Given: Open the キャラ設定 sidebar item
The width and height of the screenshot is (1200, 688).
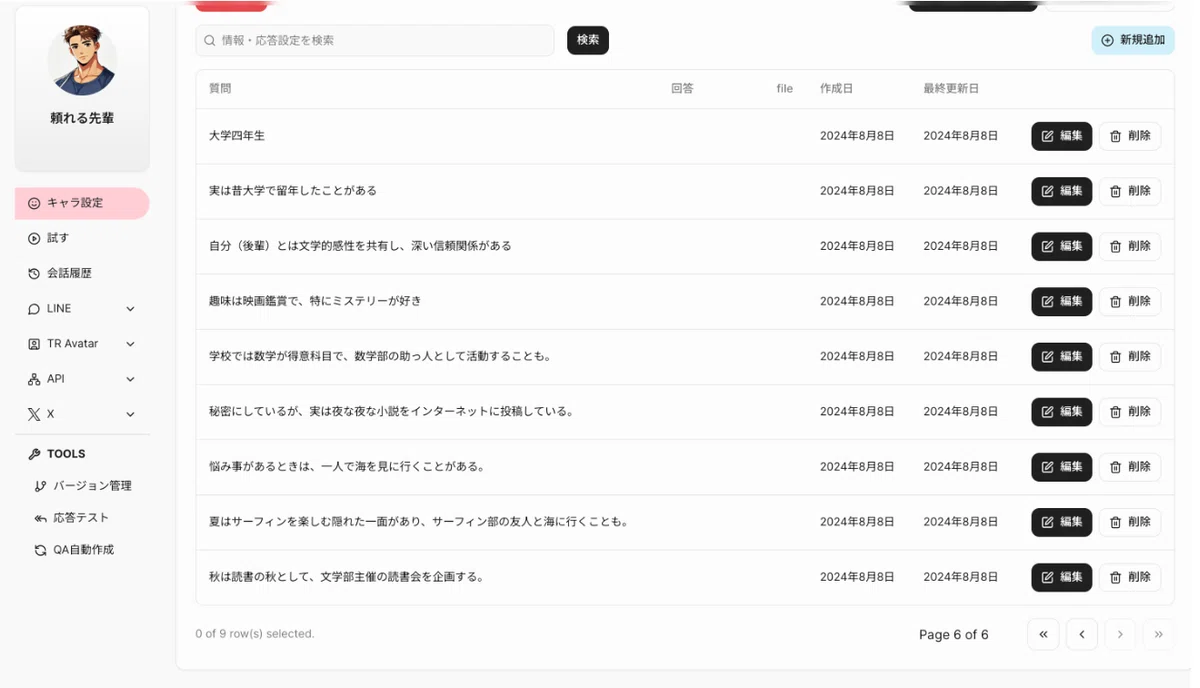Looking at the screenshot, I should tap(82, 203).
